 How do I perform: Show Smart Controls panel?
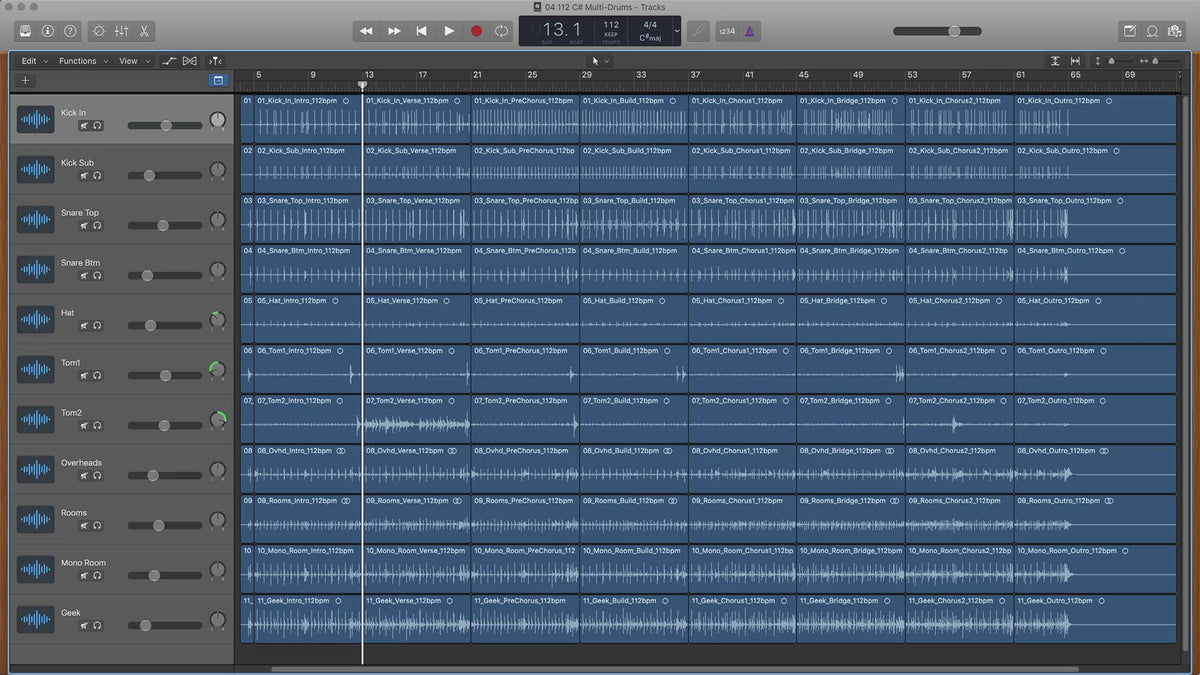[x=98, y=31]
